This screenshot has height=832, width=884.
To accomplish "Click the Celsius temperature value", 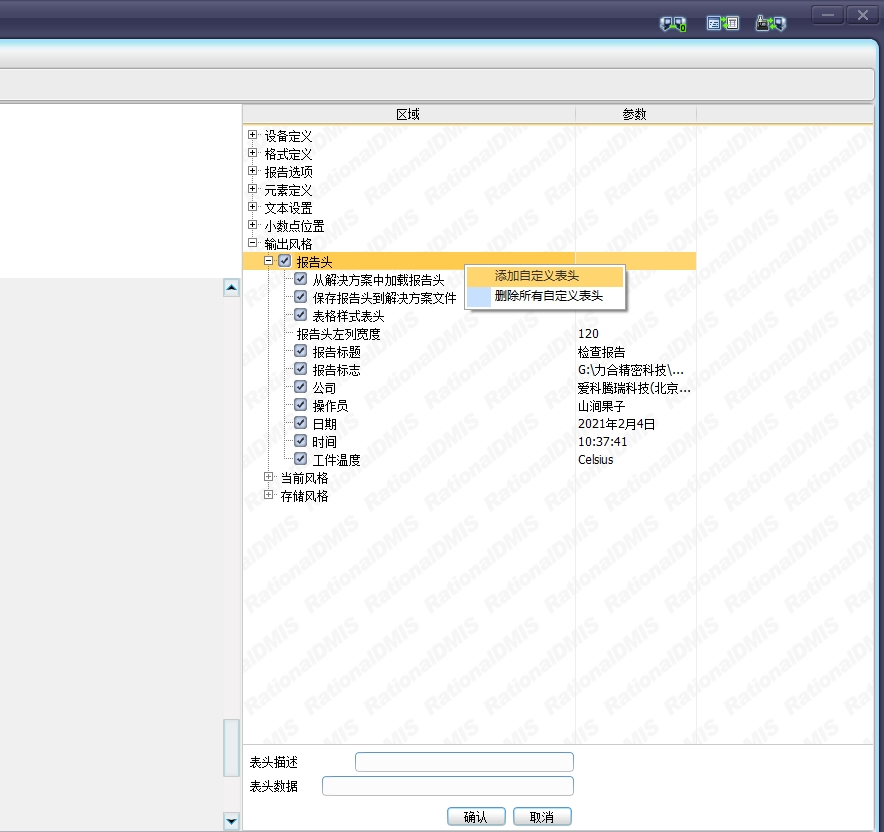I will pyautogui.click(x=595, y=460).
